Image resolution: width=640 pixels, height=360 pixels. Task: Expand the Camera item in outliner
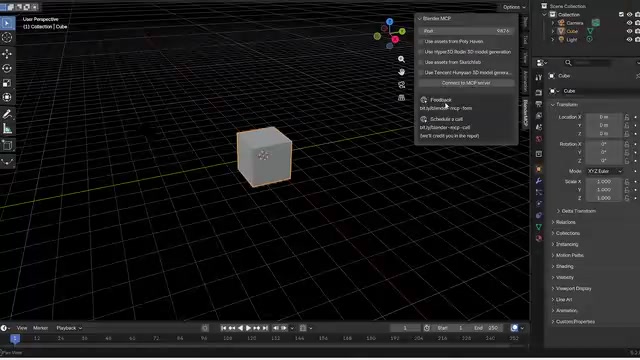tap(553, 23)
